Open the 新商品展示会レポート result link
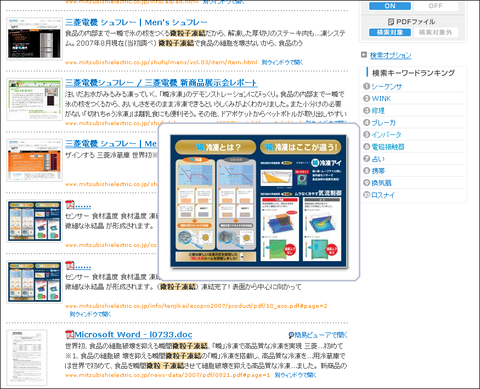 (161, 83)
